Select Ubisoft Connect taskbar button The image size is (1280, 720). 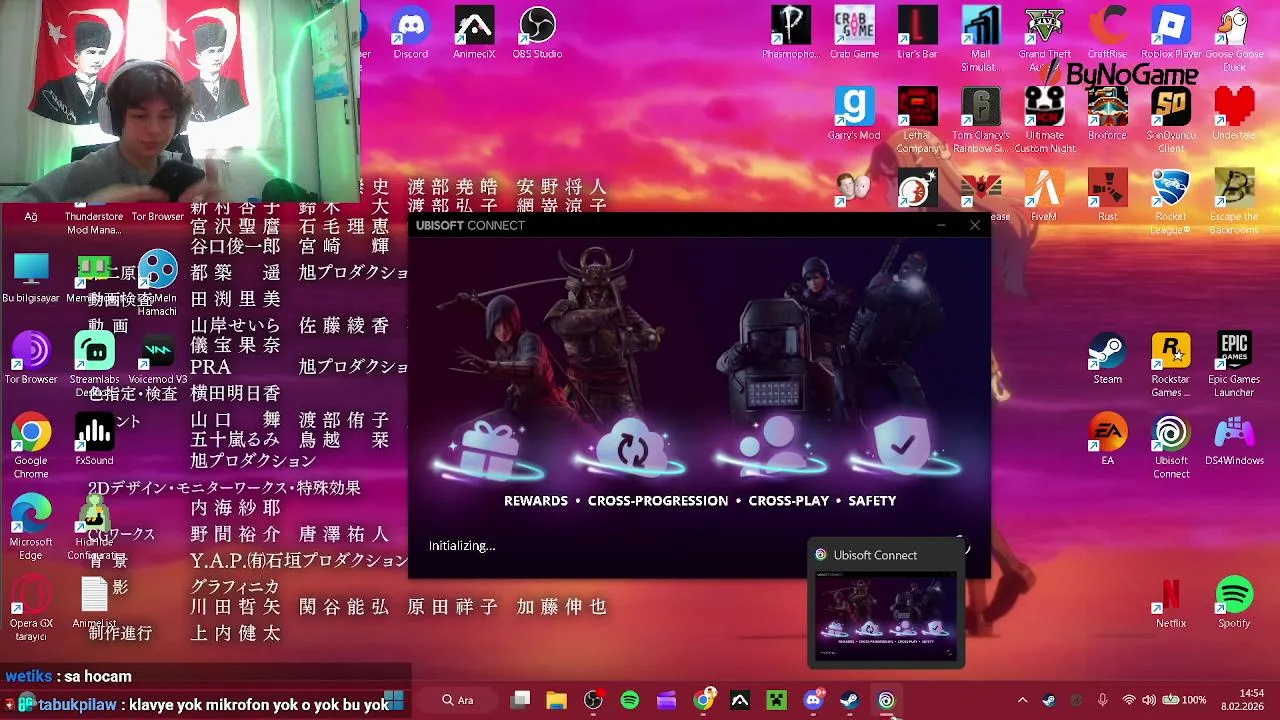point(886,701)
